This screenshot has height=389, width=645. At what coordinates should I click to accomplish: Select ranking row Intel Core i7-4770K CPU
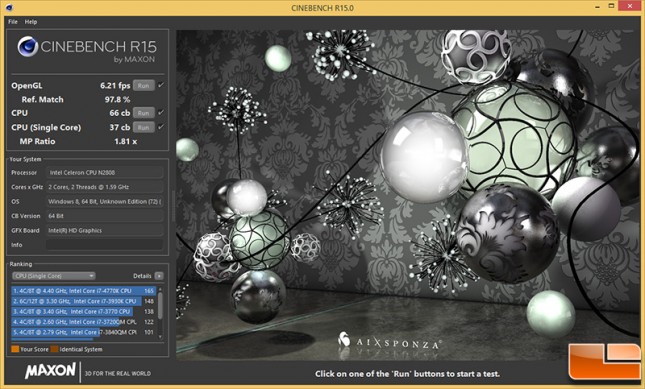(84, 291)
